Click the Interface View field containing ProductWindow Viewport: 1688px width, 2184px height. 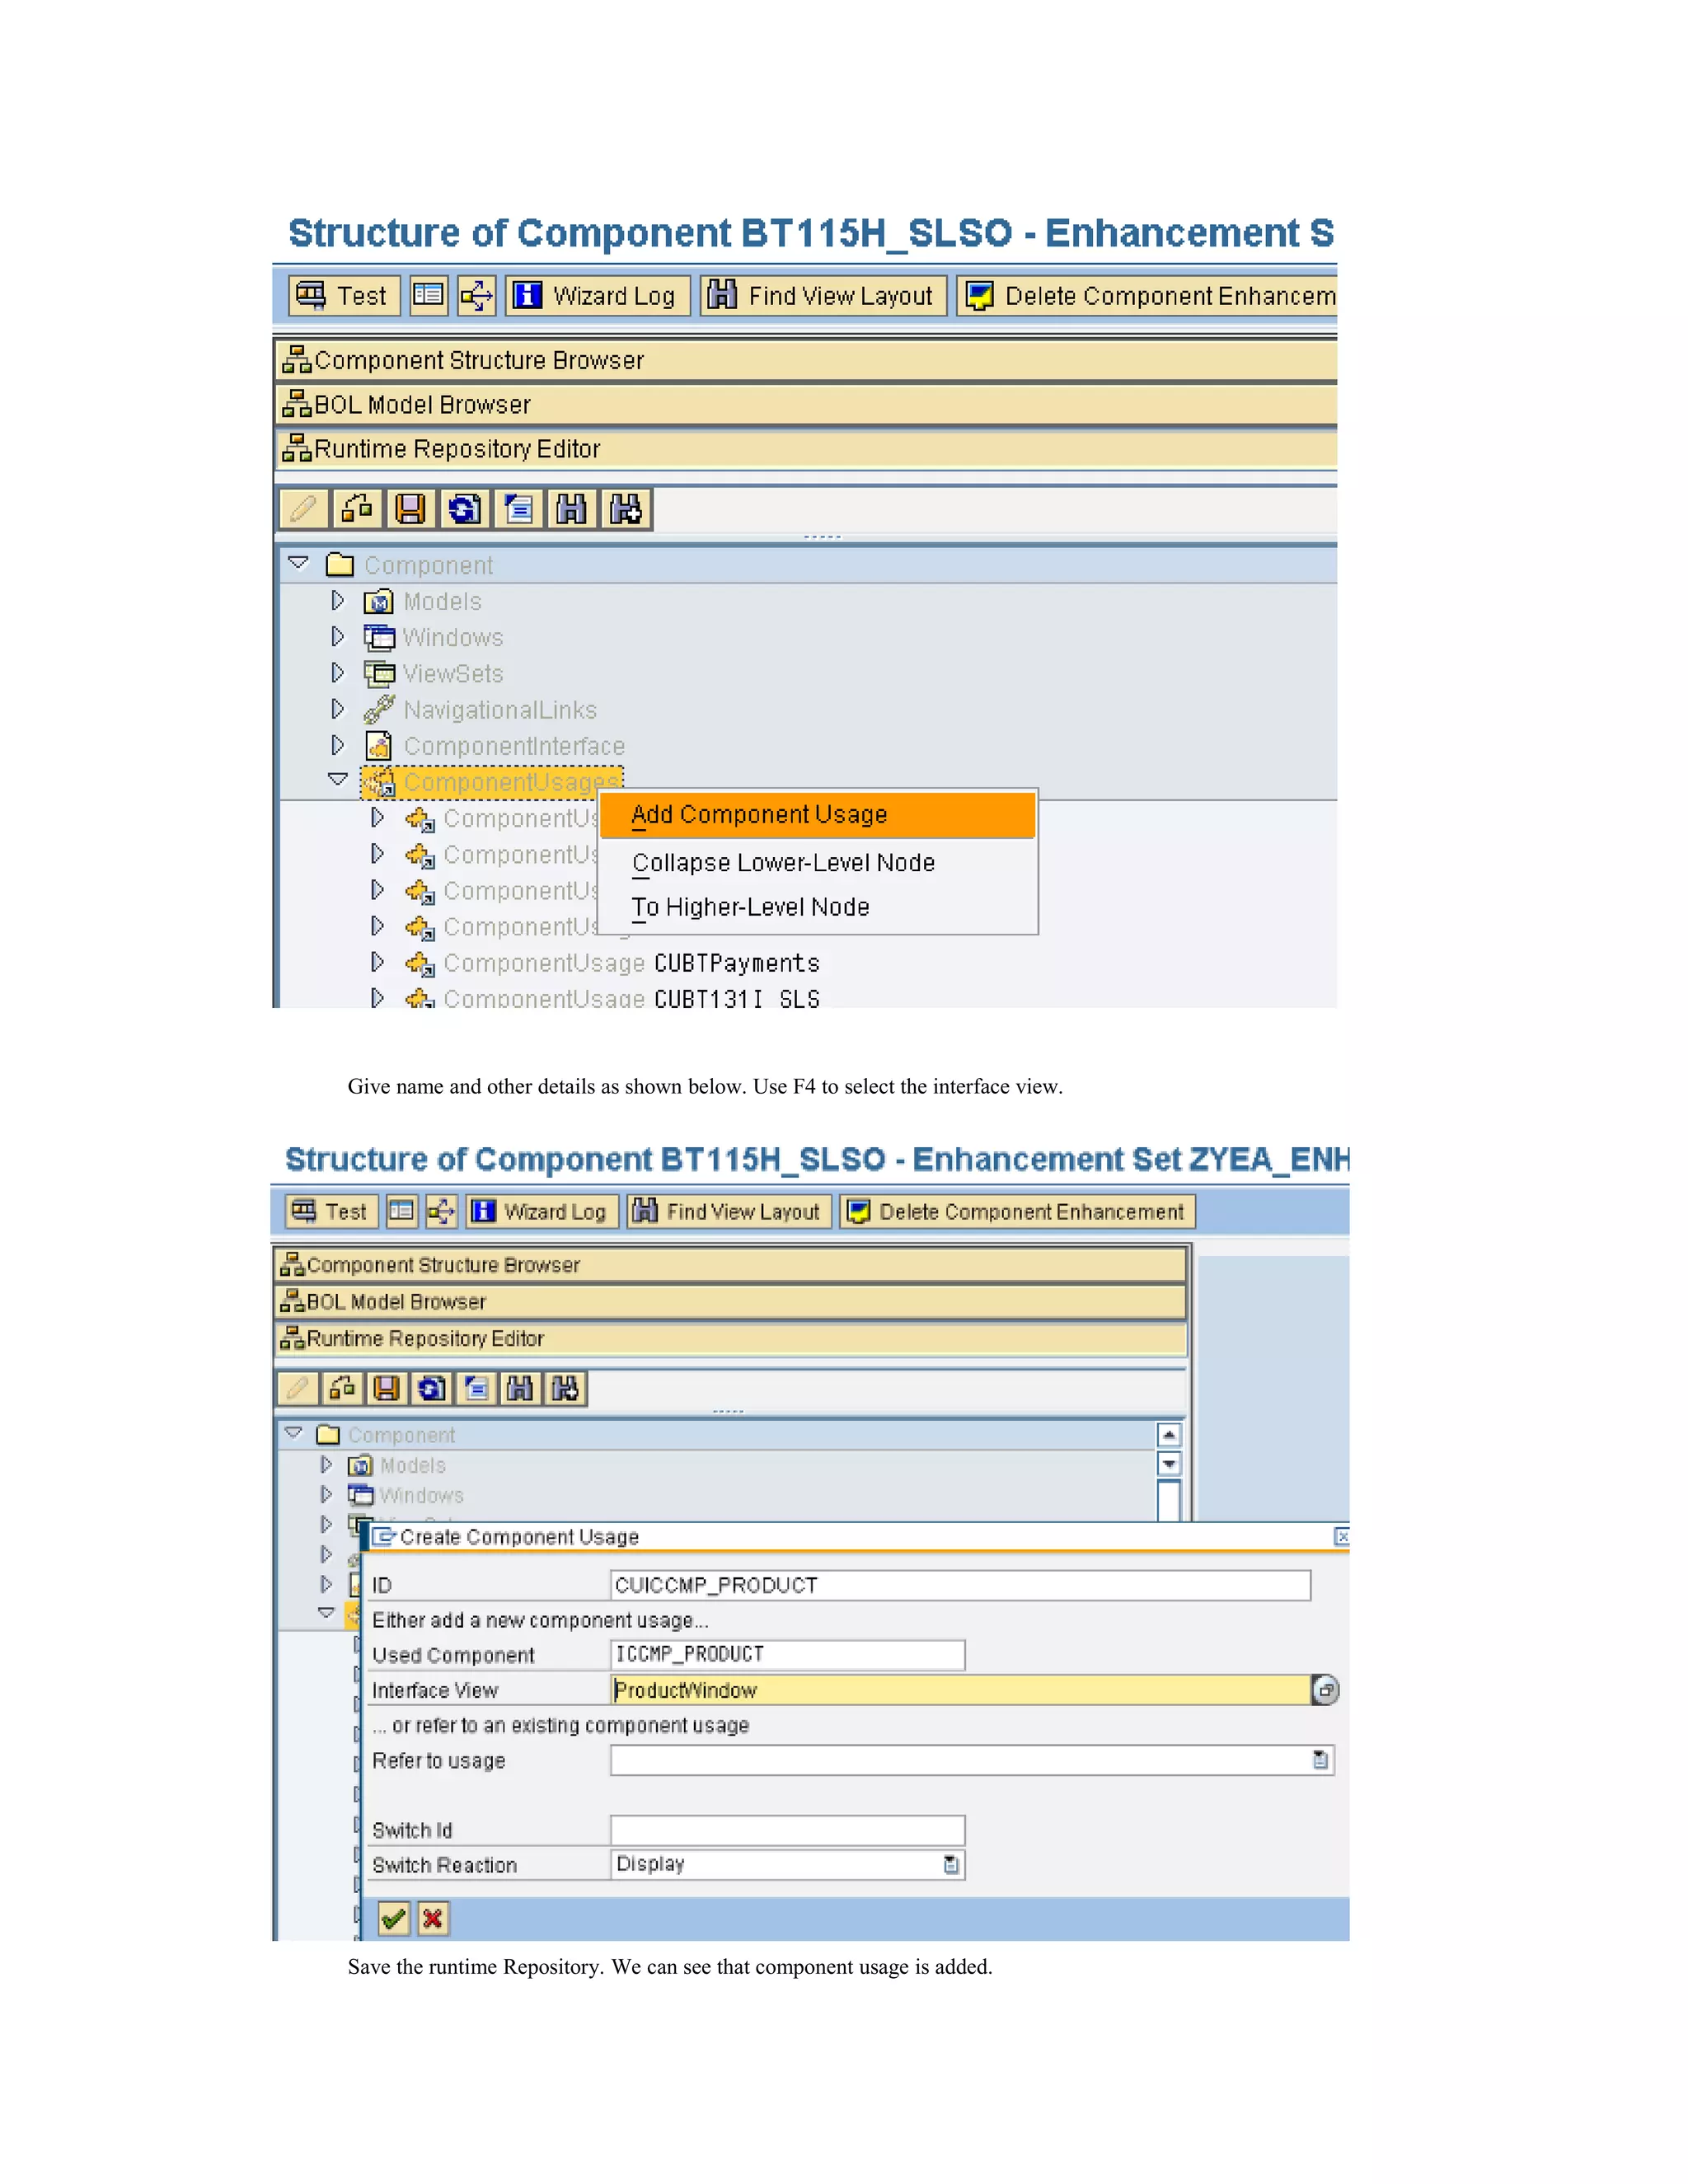pos(960,1690)
